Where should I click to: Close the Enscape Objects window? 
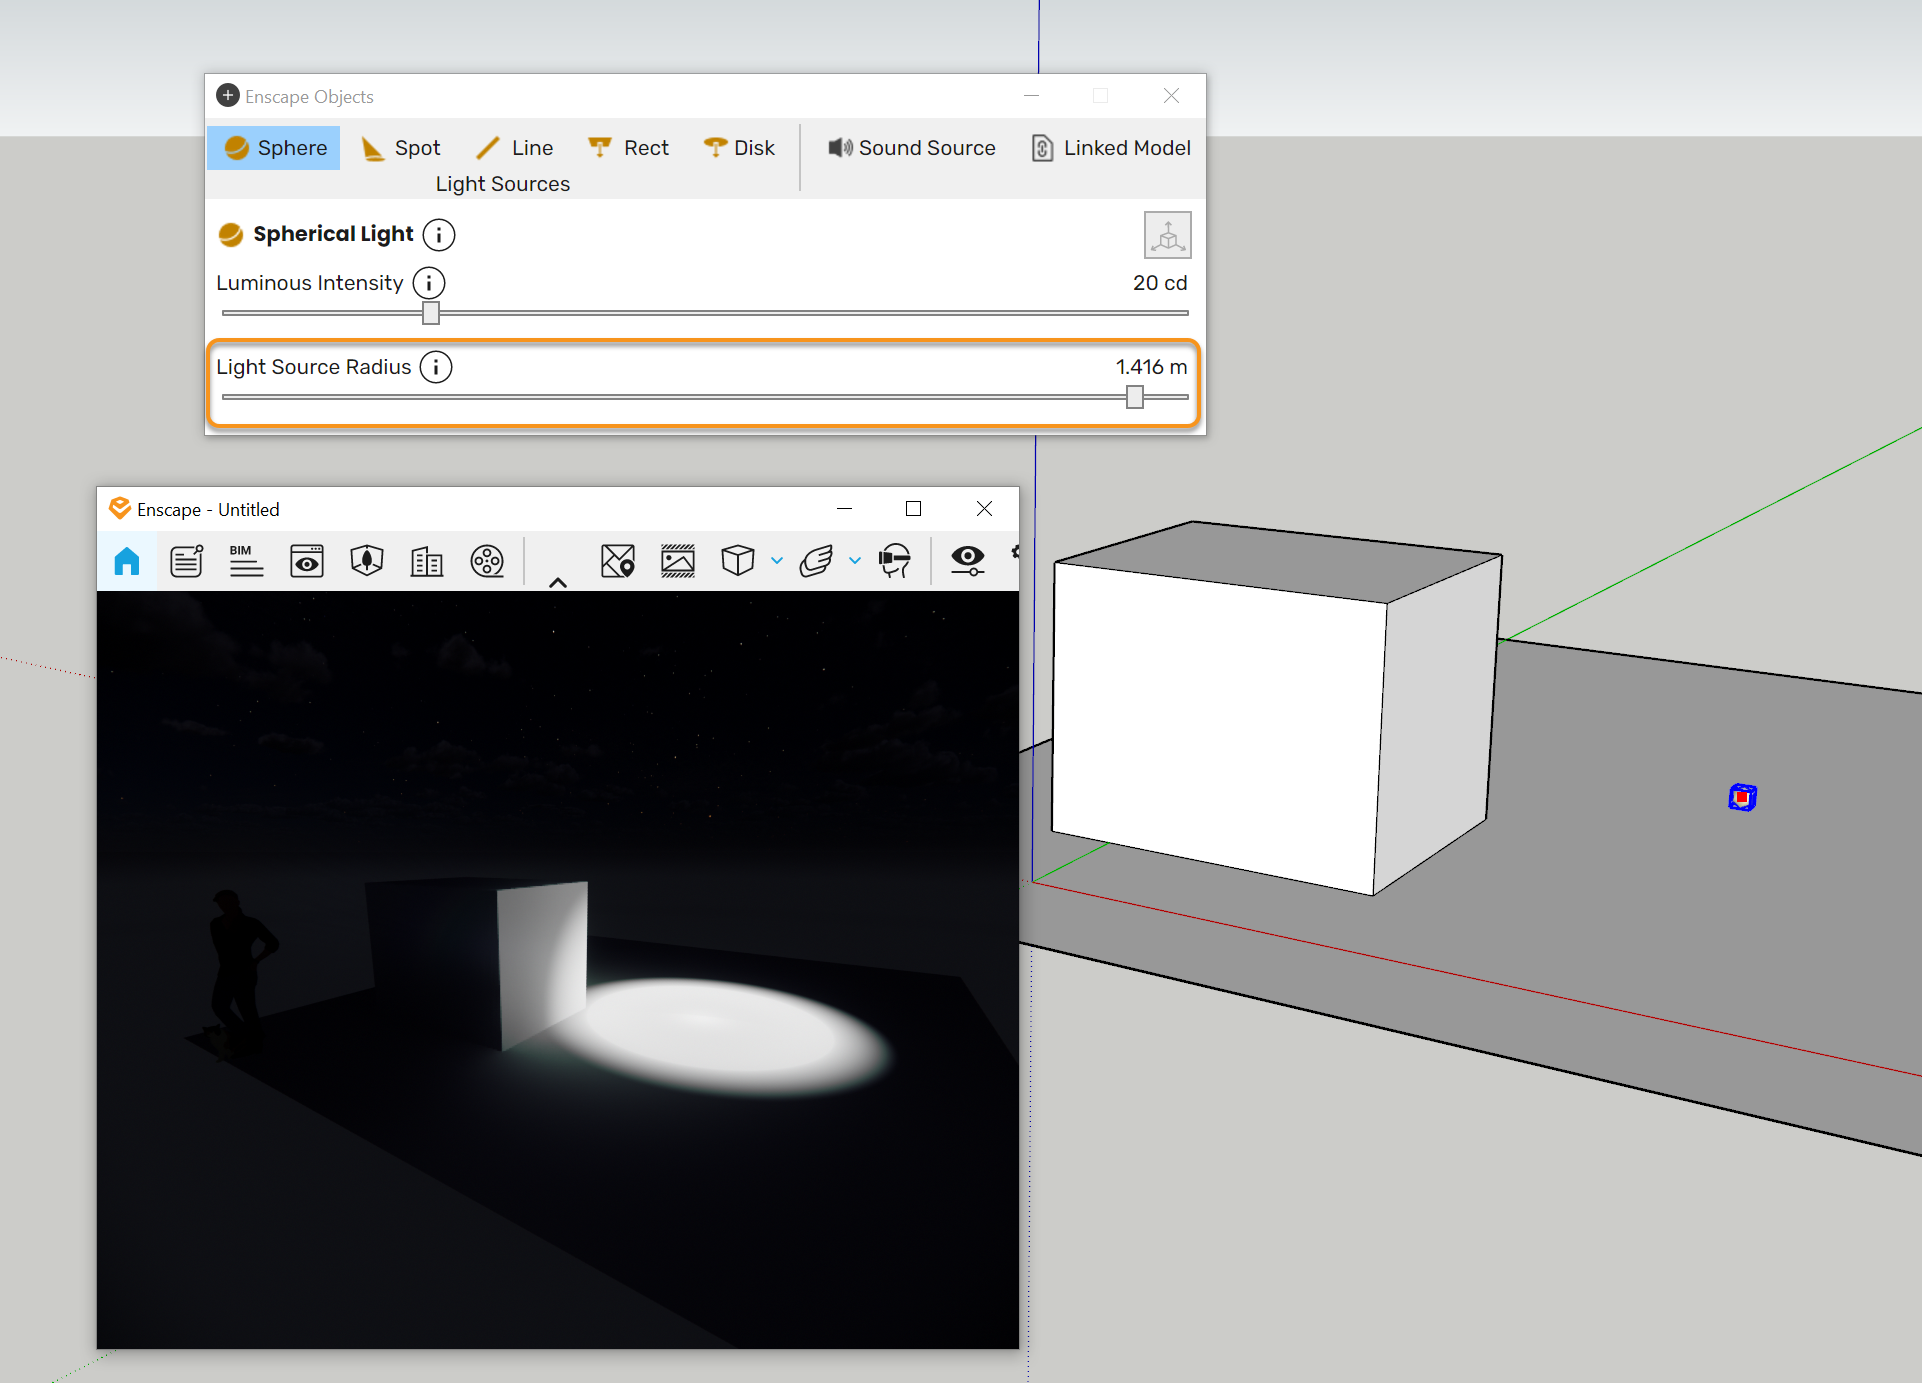[x=1171, y=95]
